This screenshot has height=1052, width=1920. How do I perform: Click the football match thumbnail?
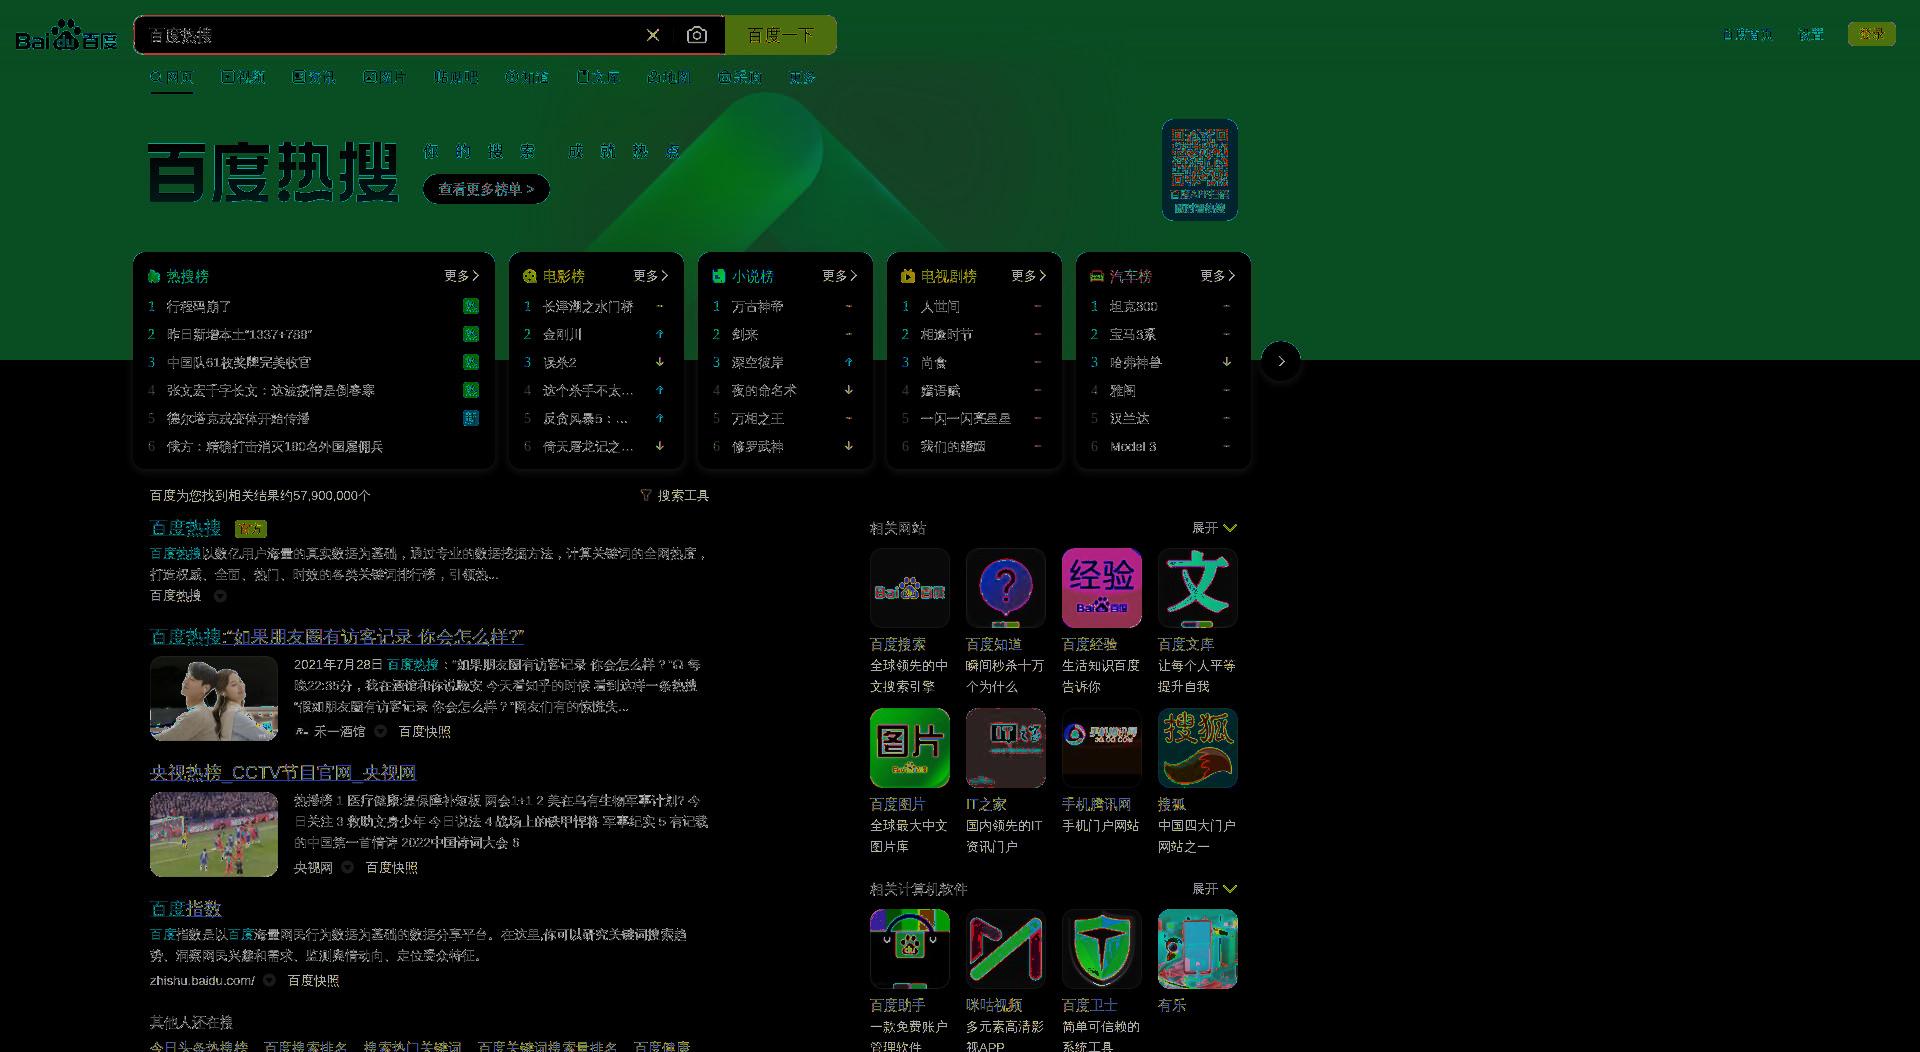[214, 834]
